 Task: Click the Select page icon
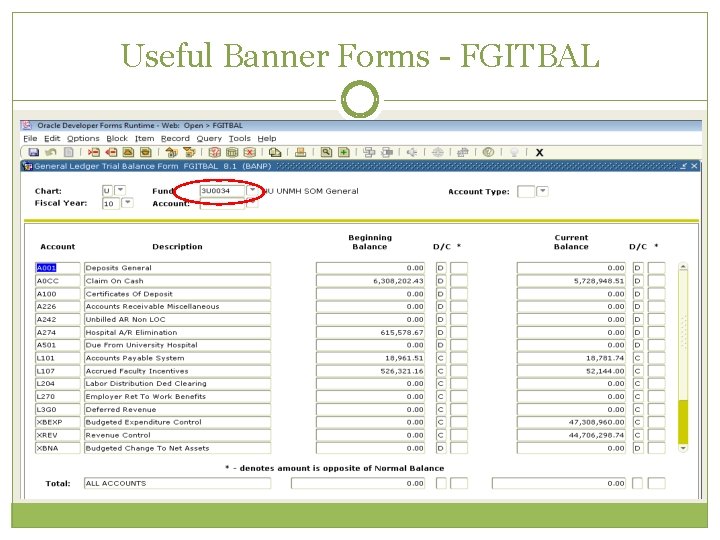[69, 152]
